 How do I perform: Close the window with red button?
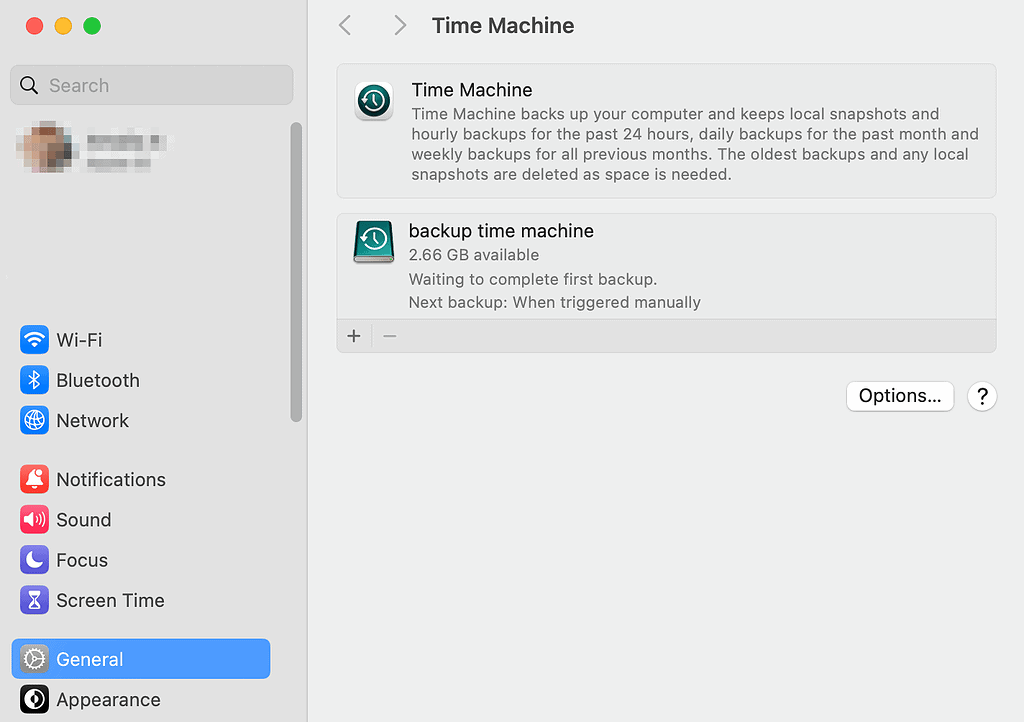pos(35,26)
